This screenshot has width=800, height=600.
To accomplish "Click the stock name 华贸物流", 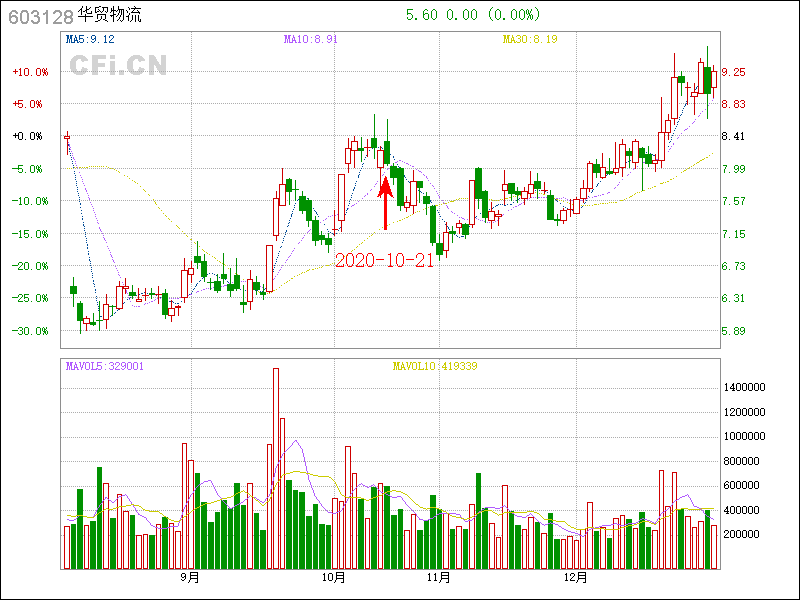I will click(x=110, y=16).
